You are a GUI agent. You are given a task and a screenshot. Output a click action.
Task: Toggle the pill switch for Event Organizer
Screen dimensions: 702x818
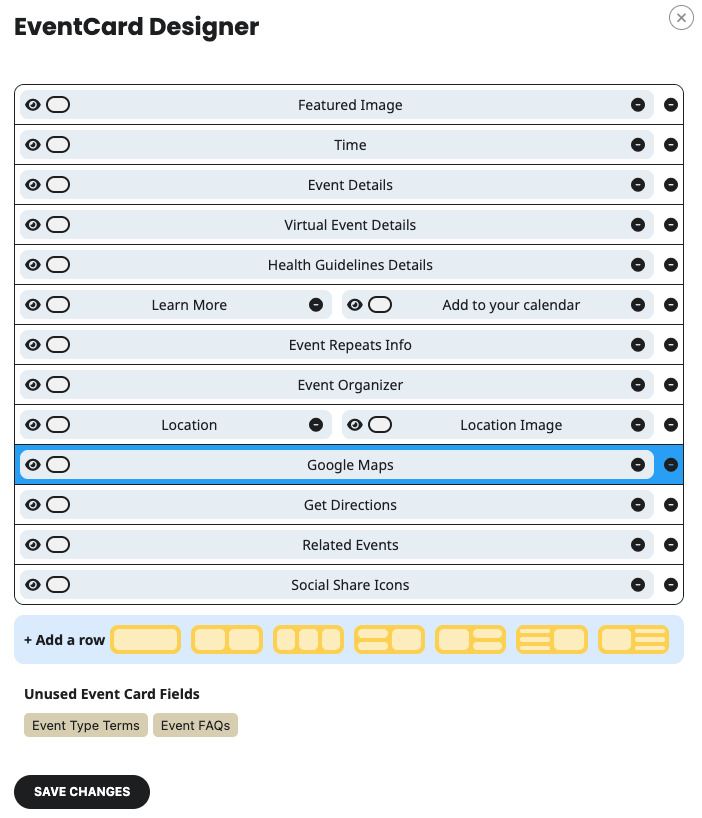click(58, 385)
